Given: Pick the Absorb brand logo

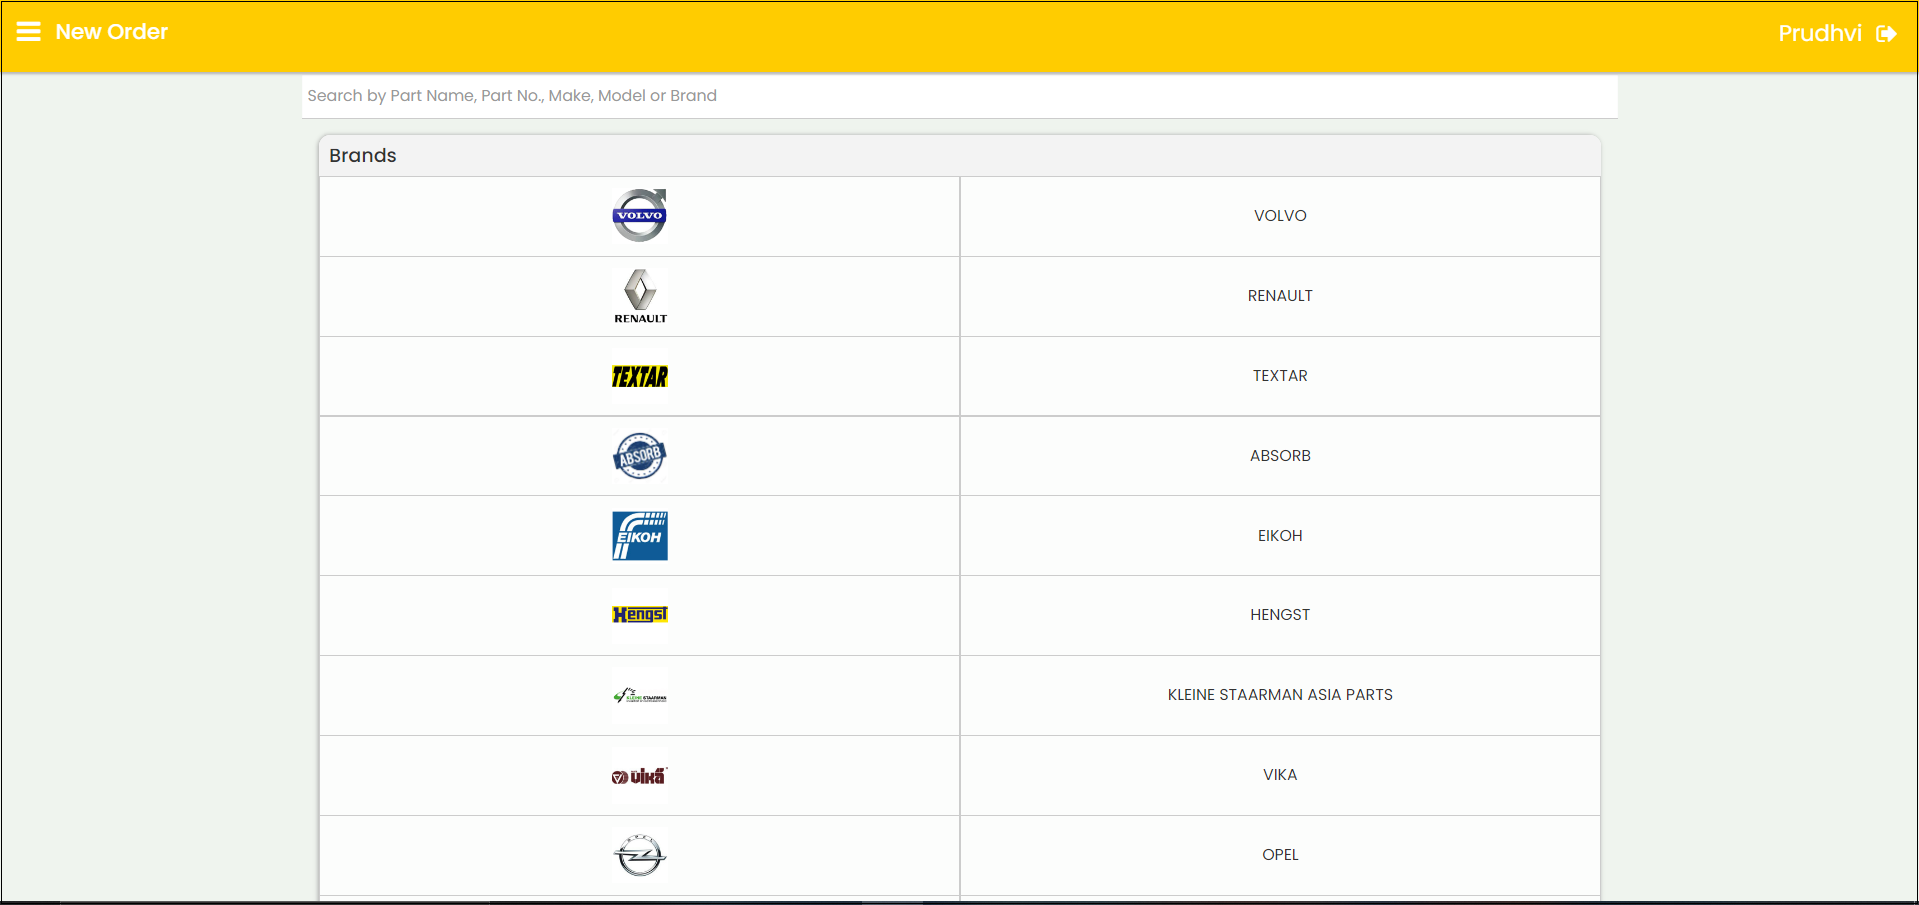Looking at the screenshot, I should click(640, 456).
